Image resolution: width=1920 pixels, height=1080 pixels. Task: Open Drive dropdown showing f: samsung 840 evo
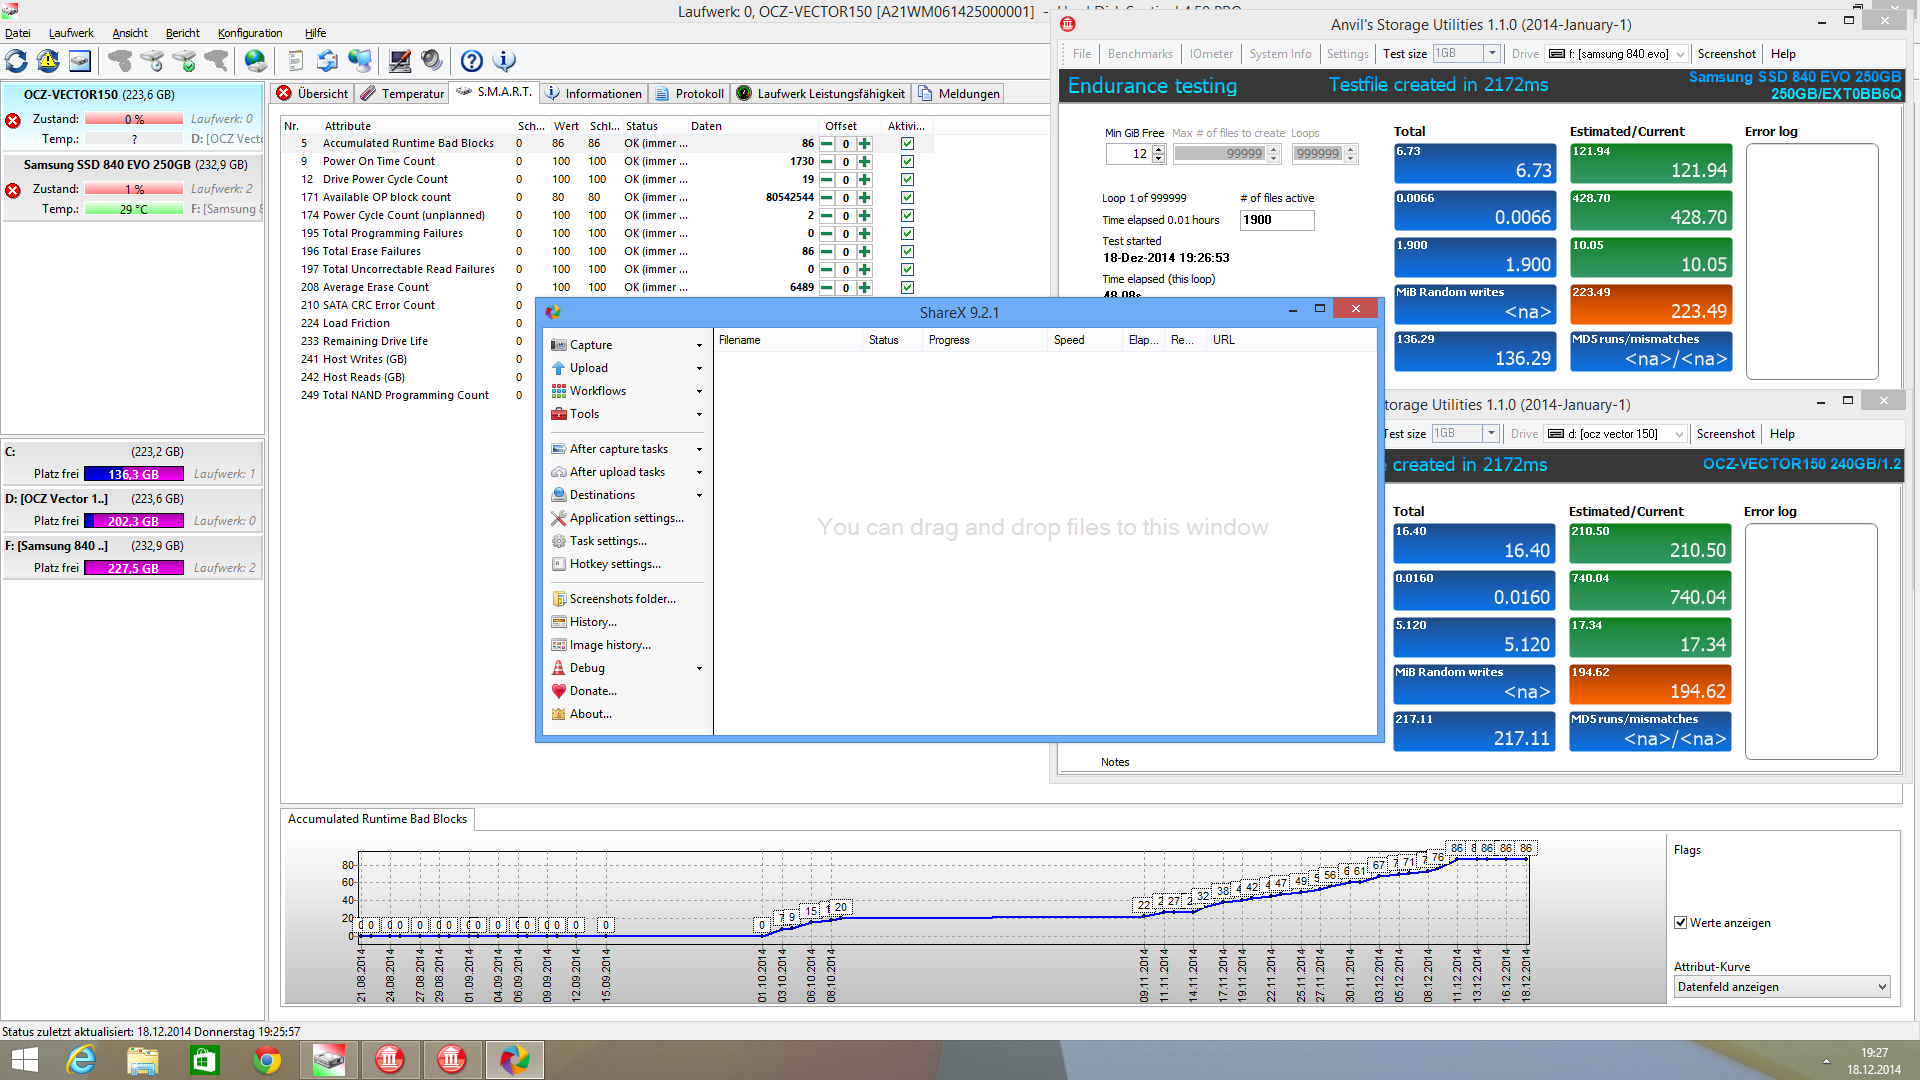[x=1617, y=54]
